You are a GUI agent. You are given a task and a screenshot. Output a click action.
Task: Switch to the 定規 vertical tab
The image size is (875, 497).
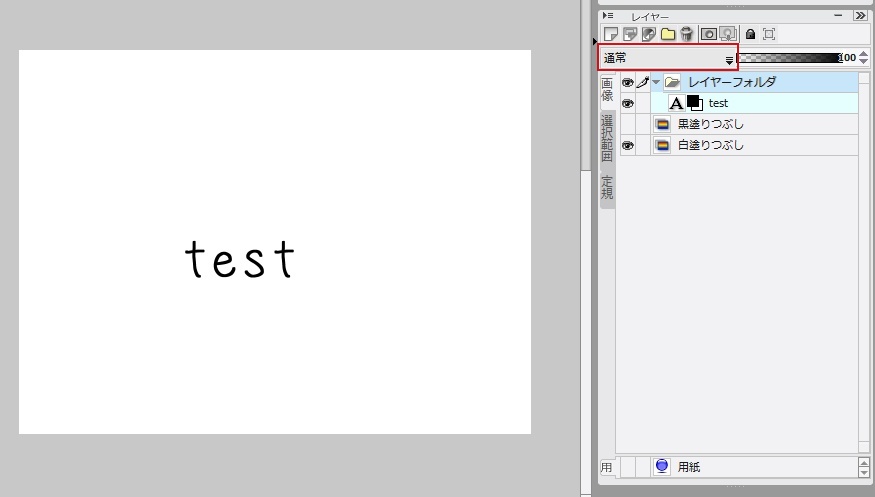click(607, 188)
